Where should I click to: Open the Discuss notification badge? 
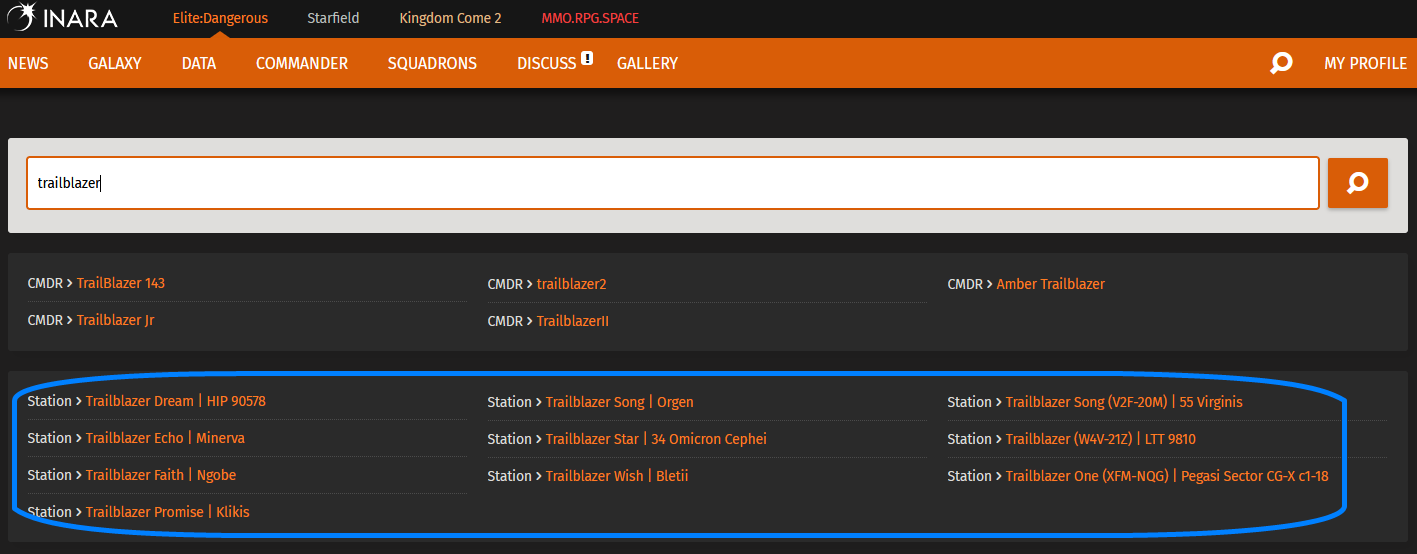pyautogui.click(x=587, y=58)
